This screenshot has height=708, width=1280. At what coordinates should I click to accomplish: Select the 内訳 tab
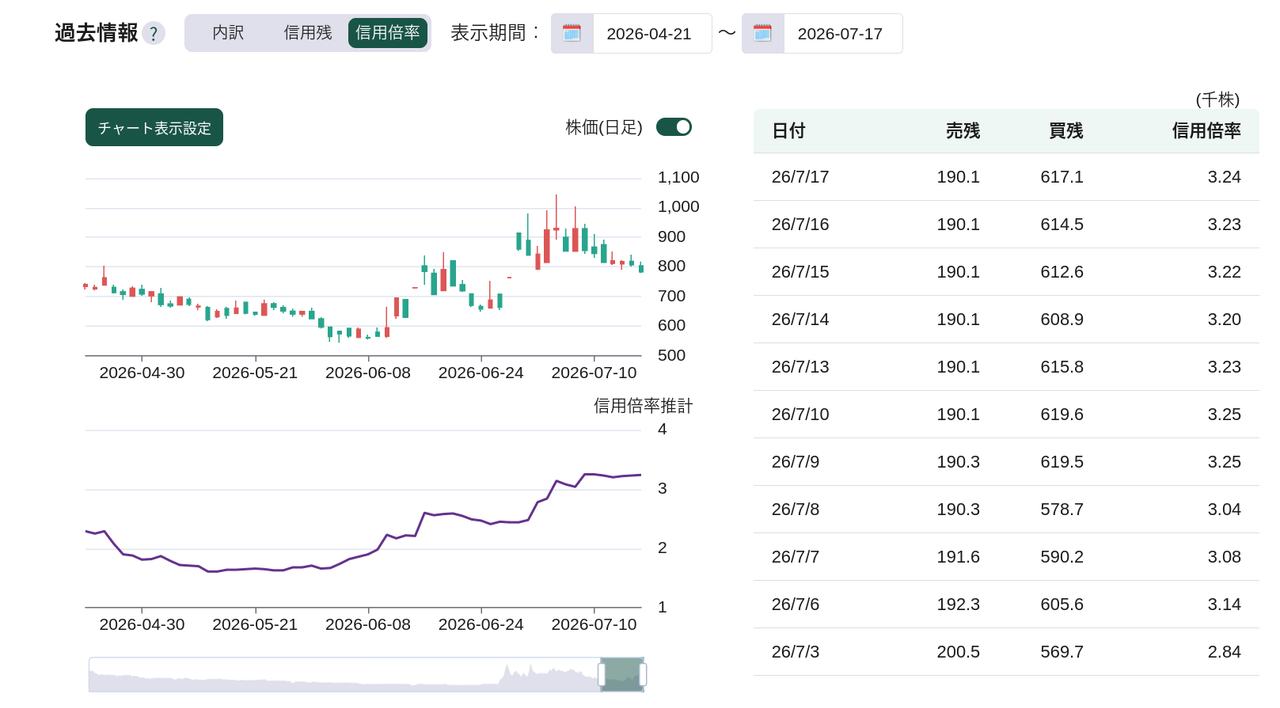click(228, 33)
